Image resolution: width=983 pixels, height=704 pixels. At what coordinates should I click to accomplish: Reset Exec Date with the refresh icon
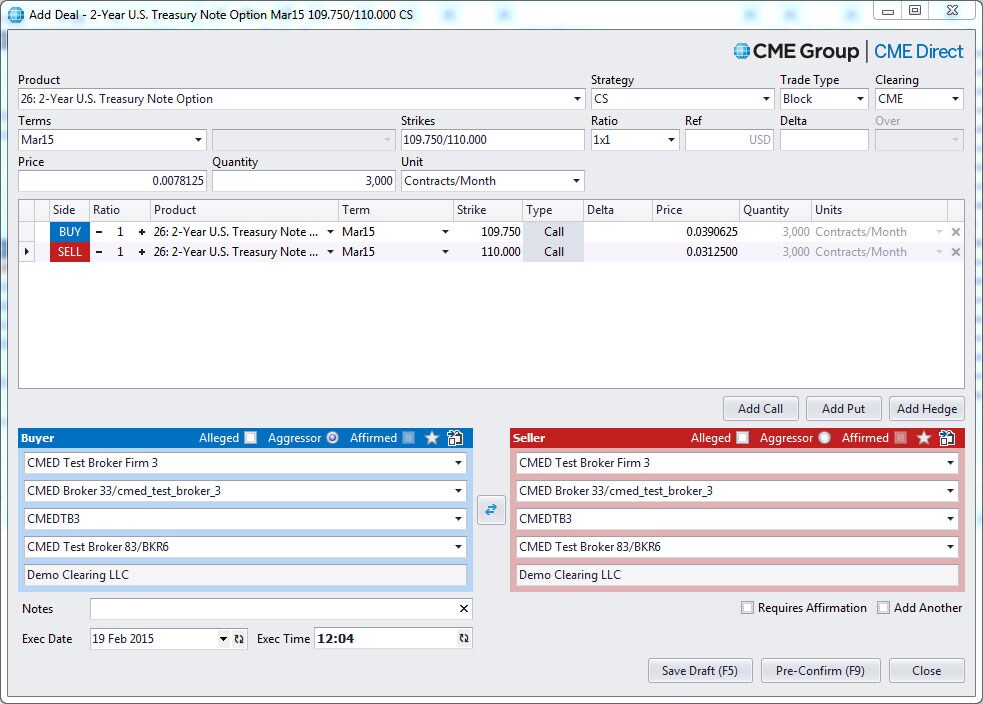tap(239, 639)
